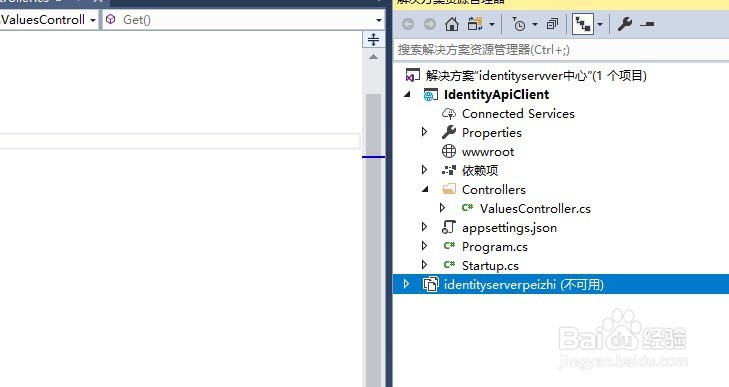Select Connected Services item
This screenshot has height=387, width=729.
point(518,113)
